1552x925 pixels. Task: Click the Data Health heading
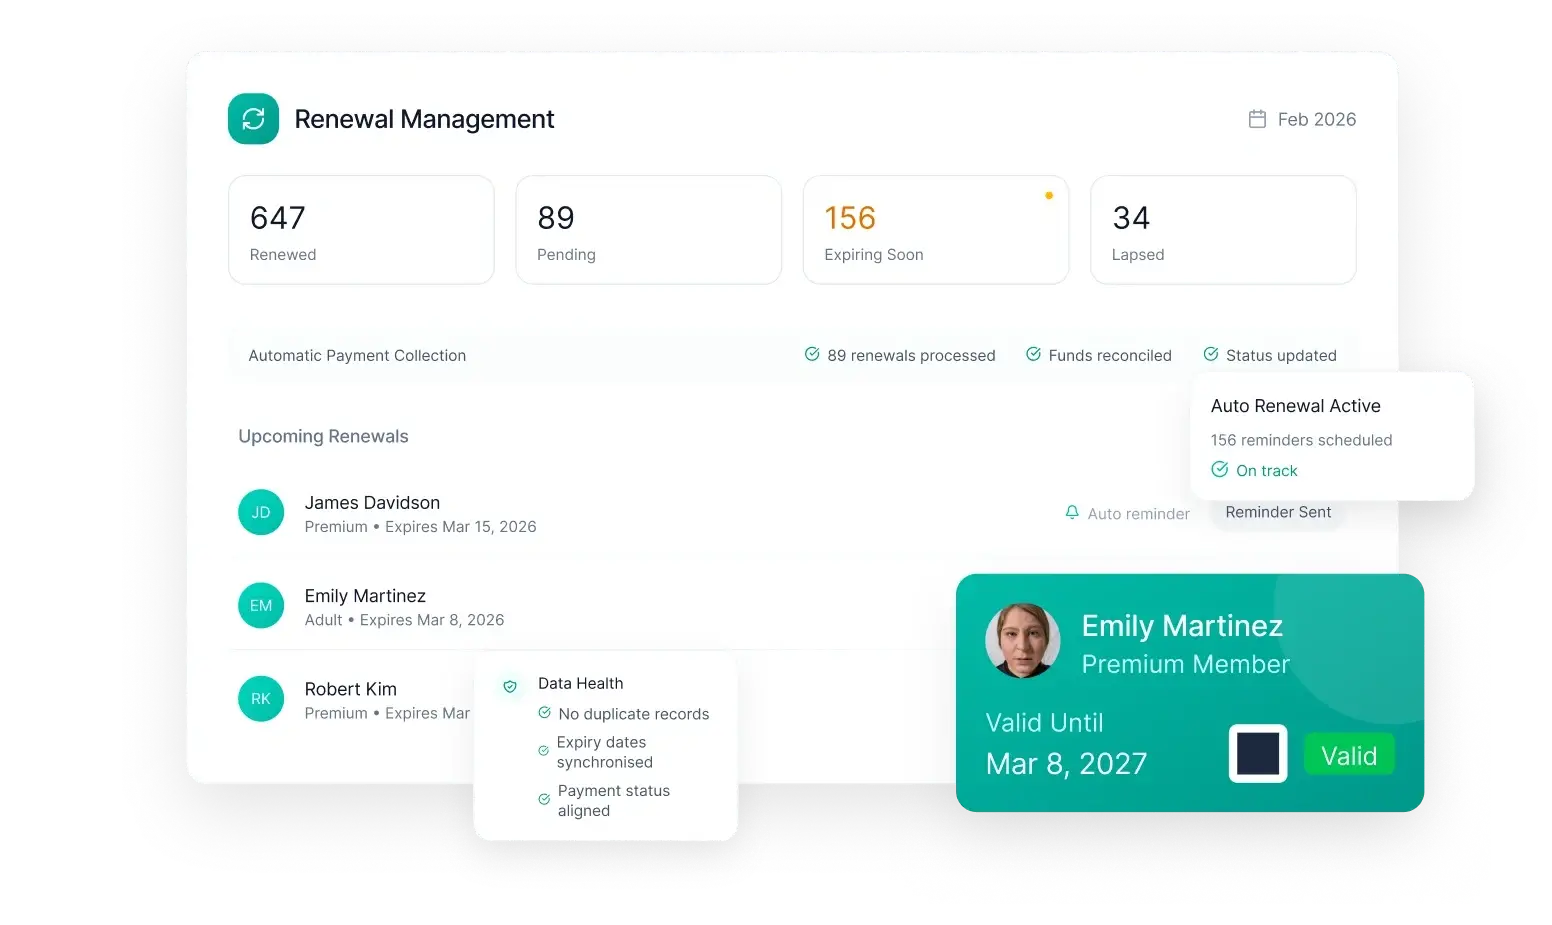[580, 683]
